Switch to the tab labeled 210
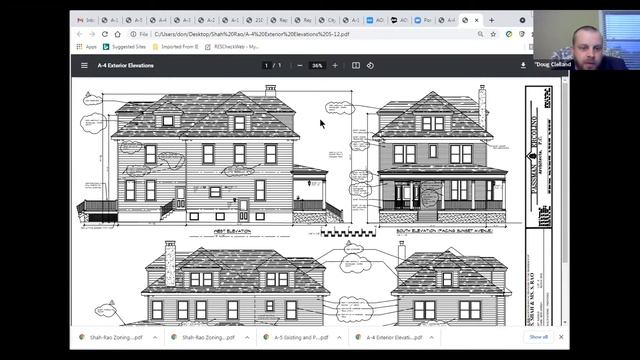The height and width of the screenshot is (360, 640). 255,20
